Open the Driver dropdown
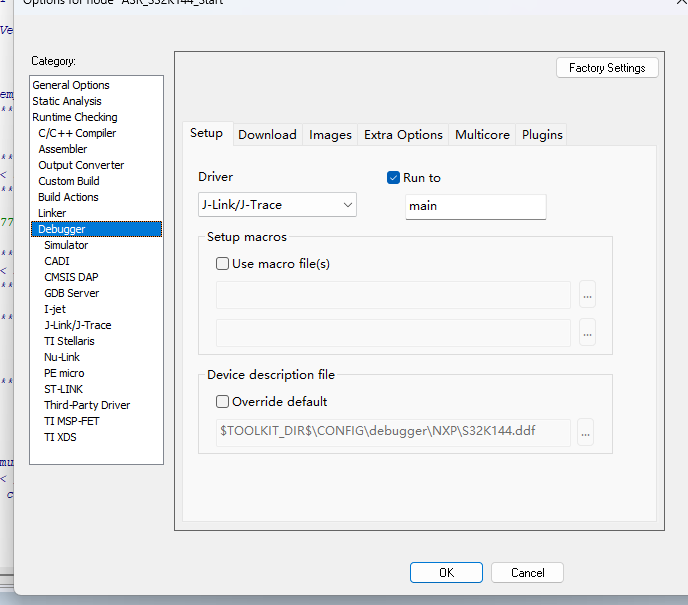This screenshot has height=605, width=688. 277,205
